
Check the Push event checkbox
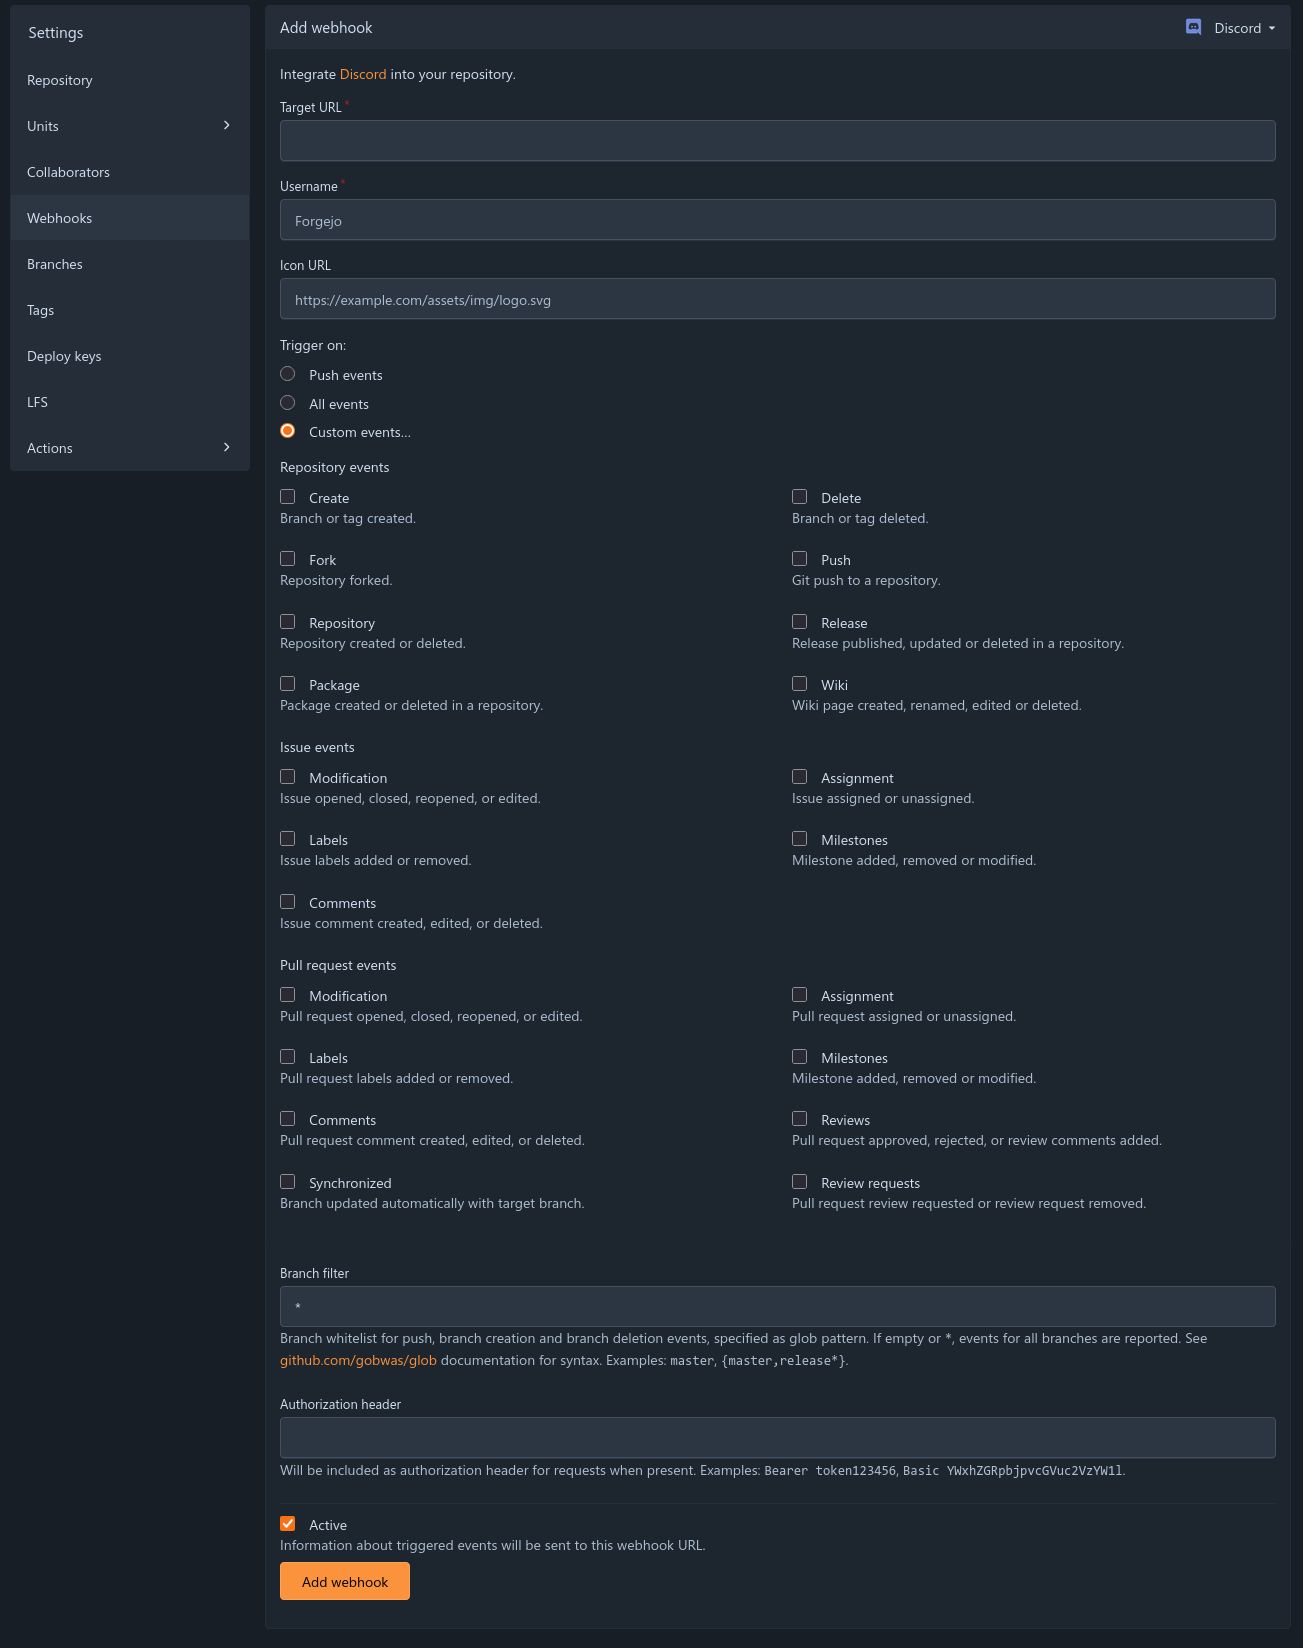point(800,559)
